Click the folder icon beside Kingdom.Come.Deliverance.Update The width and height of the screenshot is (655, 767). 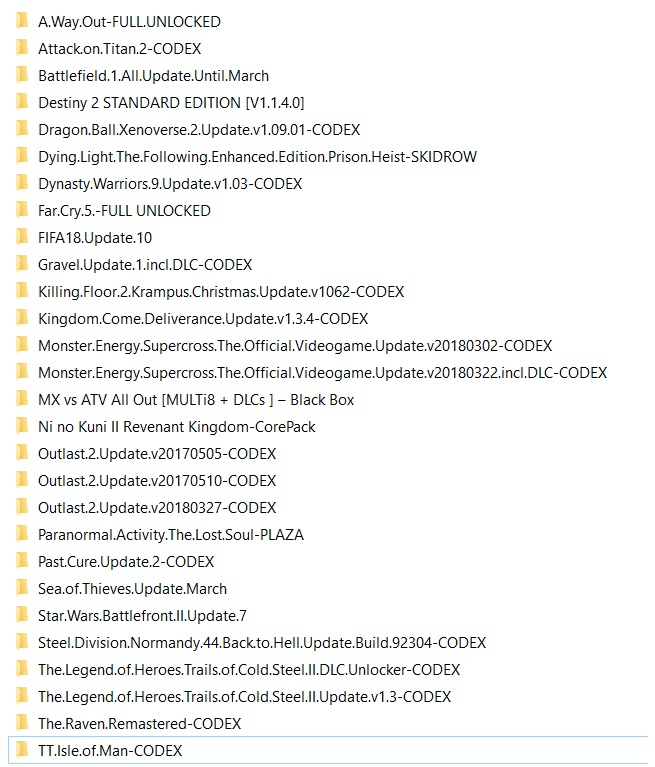point(22,318)
